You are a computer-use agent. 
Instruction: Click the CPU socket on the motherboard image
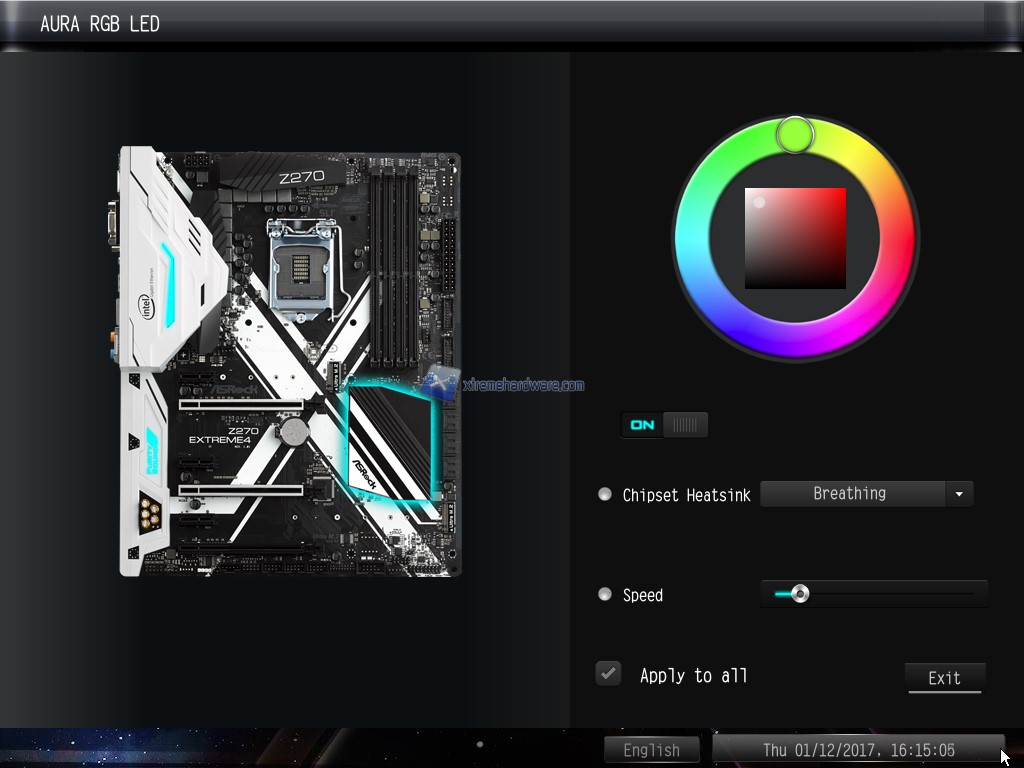301,266
